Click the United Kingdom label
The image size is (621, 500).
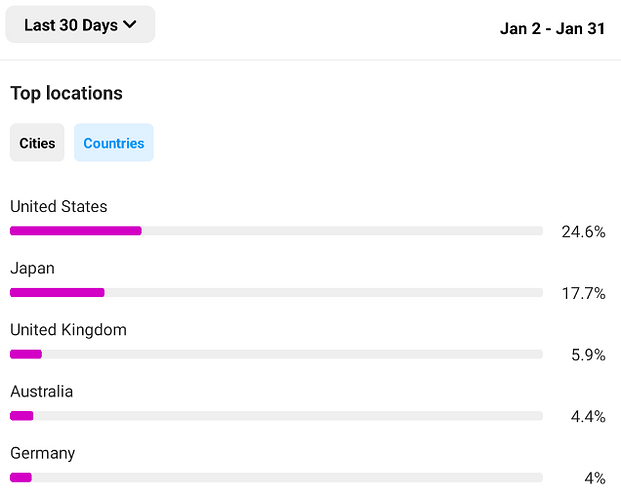click(69, 330)
